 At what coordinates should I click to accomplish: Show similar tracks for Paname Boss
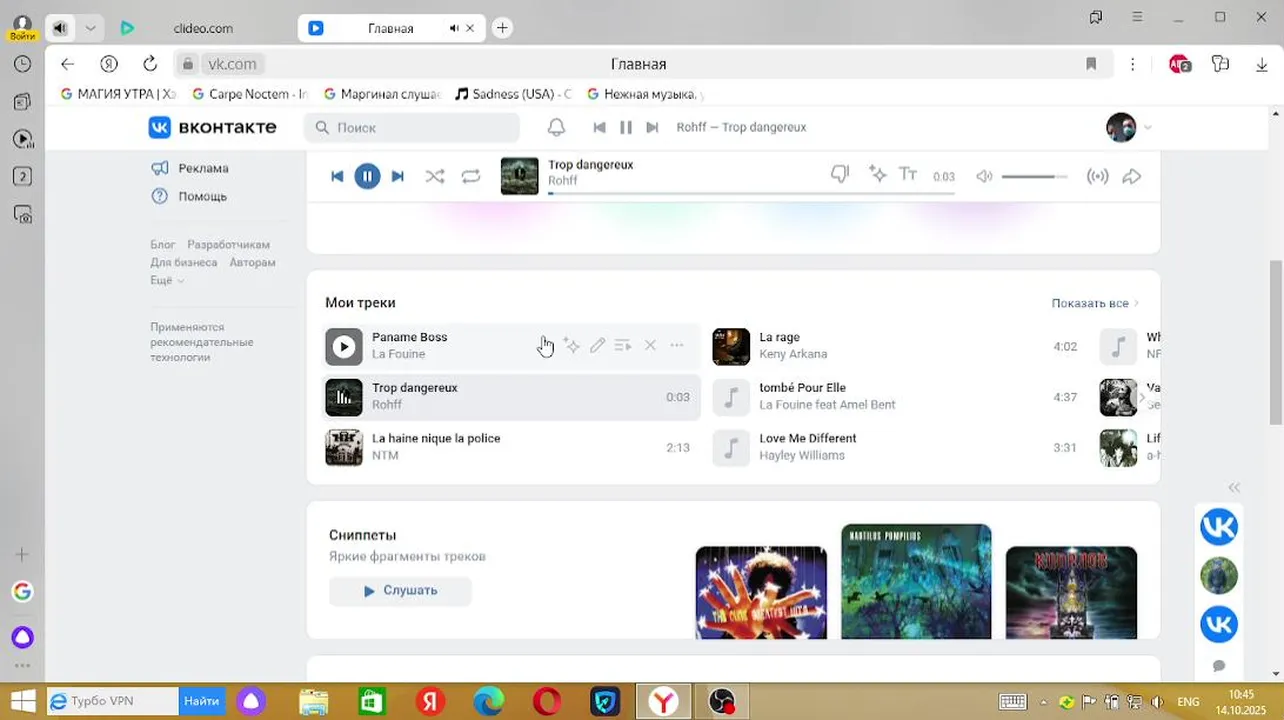click(x=571, y=345)
